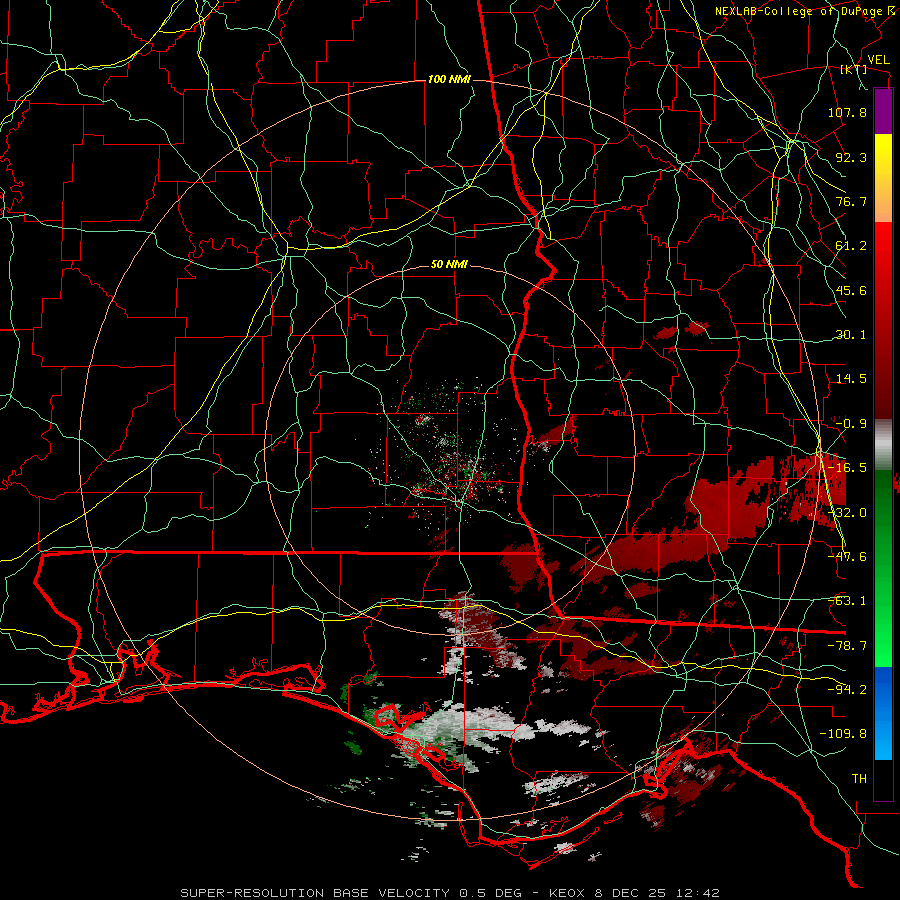Click the 50 NMI range ring label
The image size is (900, 900).
coord(449,265)
